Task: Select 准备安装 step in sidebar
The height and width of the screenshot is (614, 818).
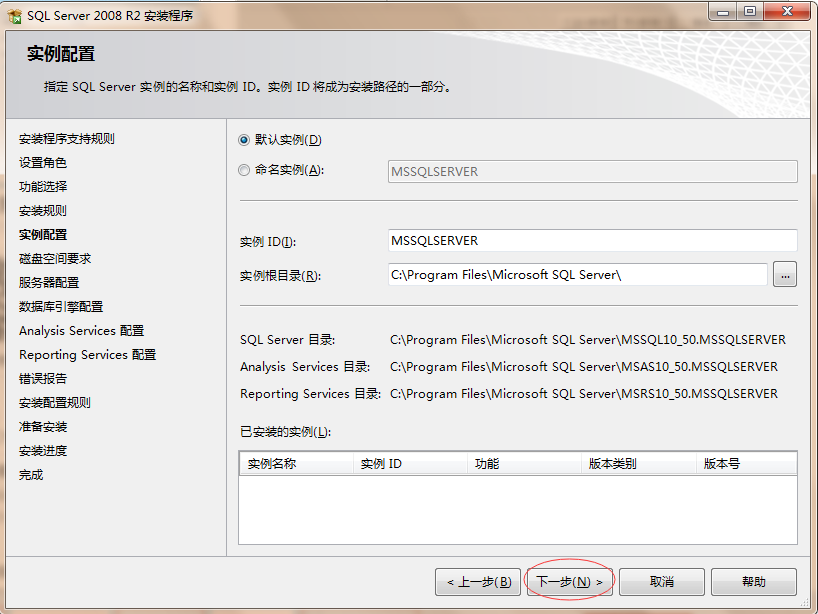Action: click(x=43, y=427)
